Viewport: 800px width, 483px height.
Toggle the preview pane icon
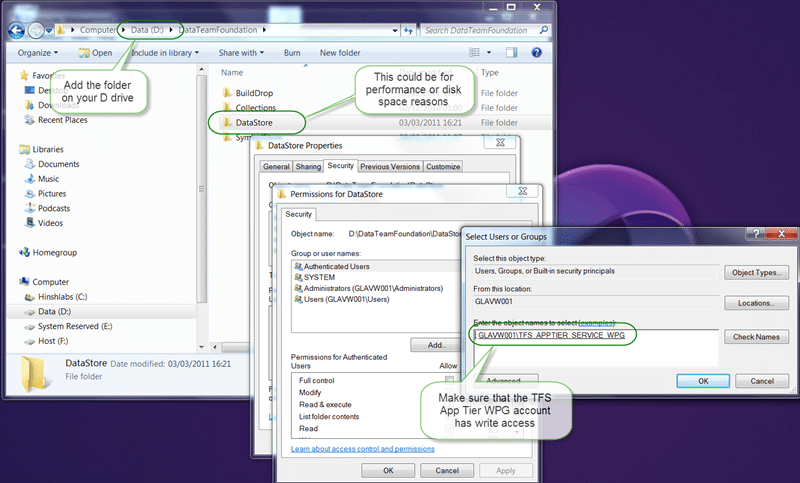tap(512, 52)
